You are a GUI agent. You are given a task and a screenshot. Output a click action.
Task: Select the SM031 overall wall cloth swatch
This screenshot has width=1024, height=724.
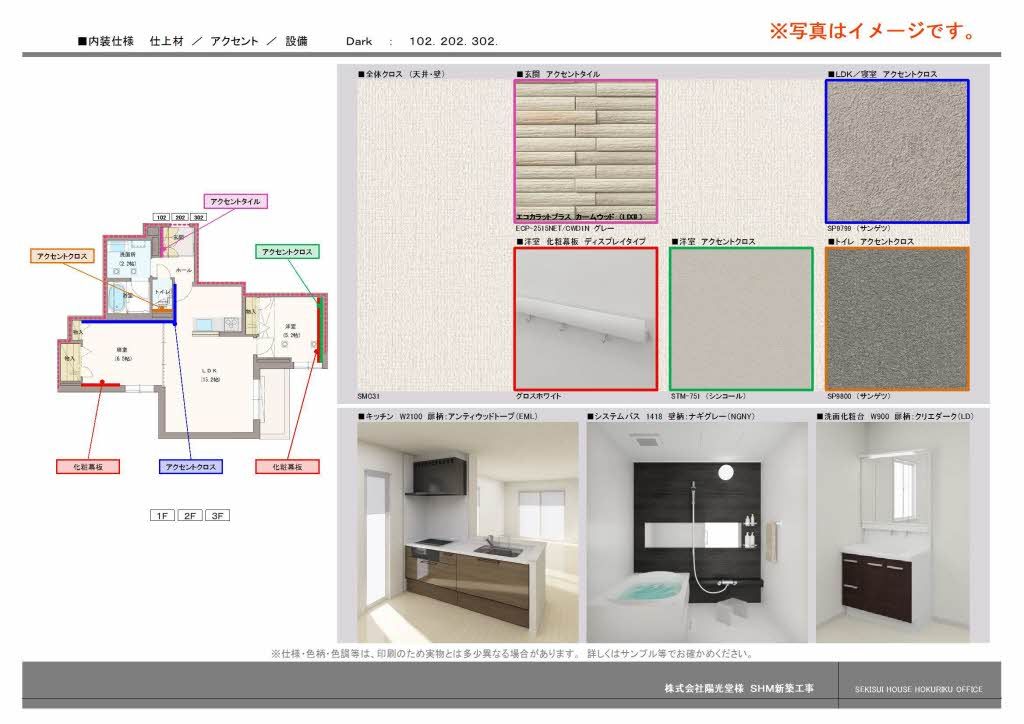coord(432,240)
